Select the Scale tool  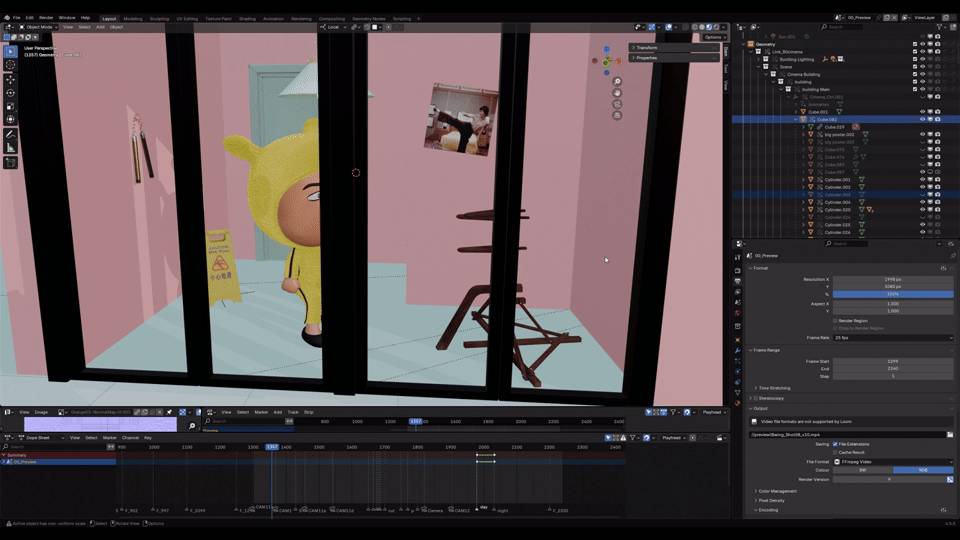click(x=10, y=107)
